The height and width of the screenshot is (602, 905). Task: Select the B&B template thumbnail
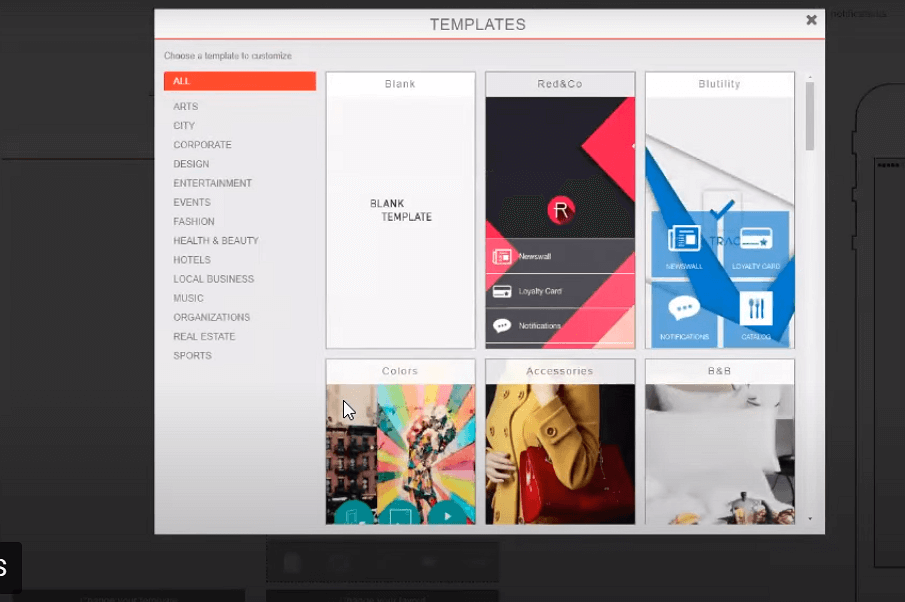719,450
